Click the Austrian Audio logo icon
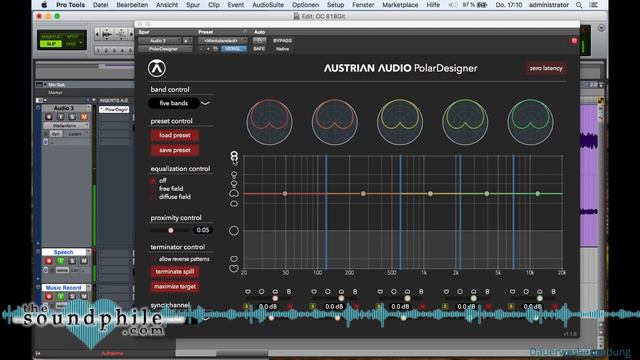 click(x=157, y=68)
